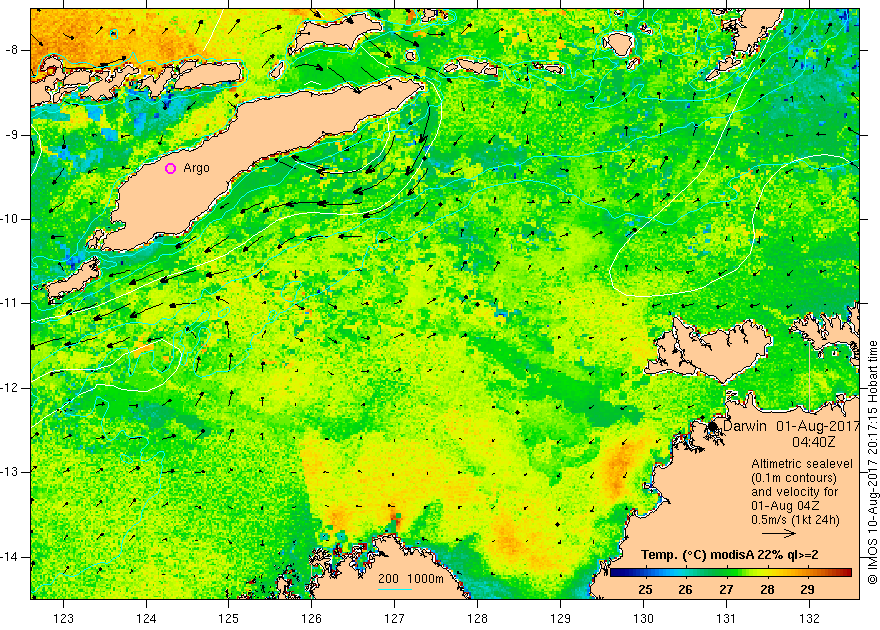This screenshot has width=880, height=630.
Task: Click the '26' colorbar tick label
Action: point(685,589)
